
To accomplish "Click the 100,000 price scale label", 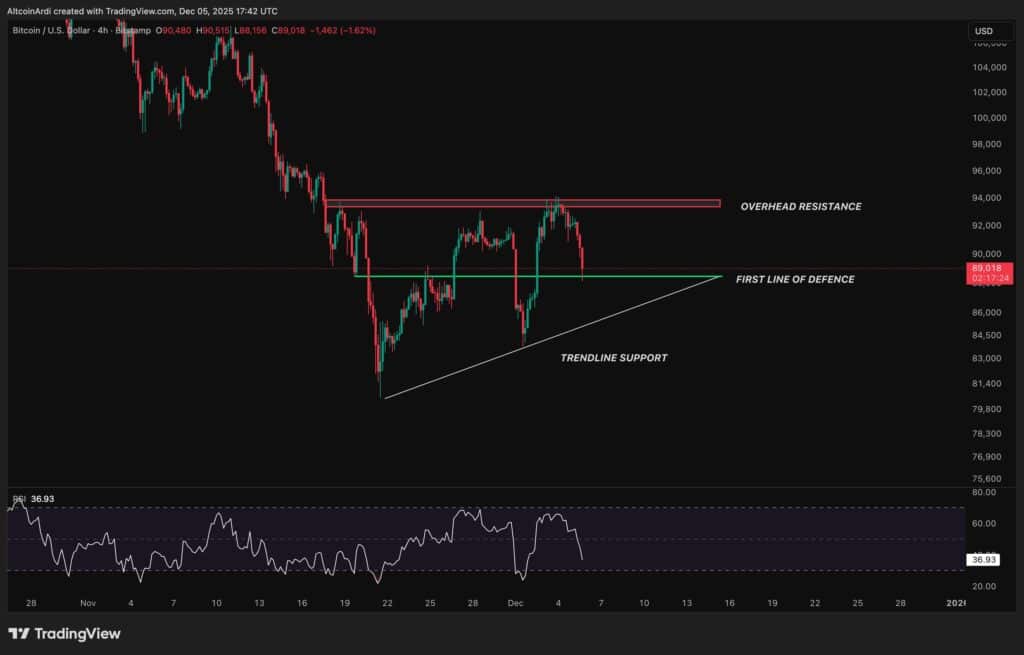I will 989,118.
